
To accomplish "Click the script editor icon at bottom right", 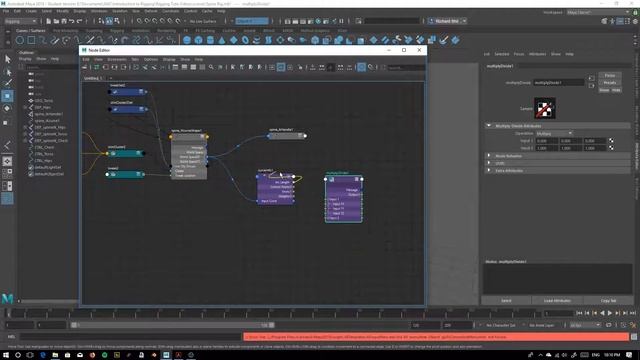I will (x=634, y=337).
